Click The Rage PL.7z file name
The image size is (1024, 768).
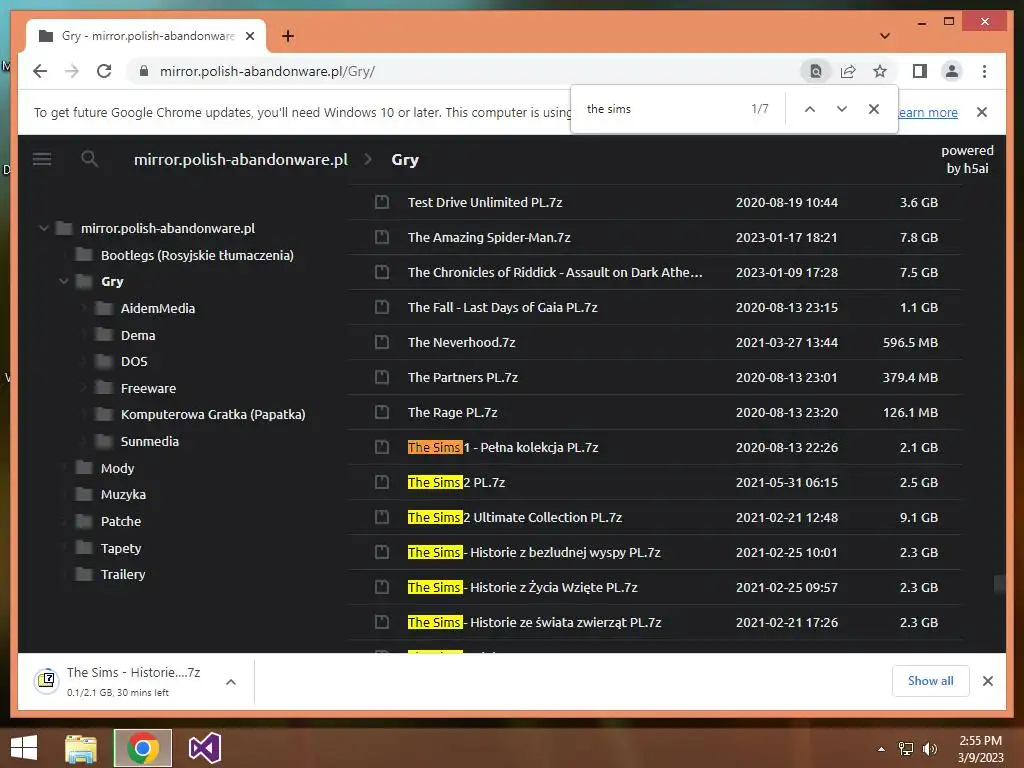(x=453, y=413)
